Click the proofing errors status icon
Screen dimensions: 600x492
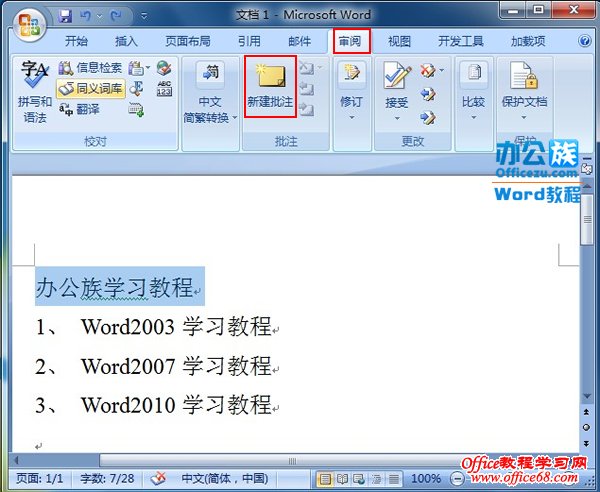point(158,478)
